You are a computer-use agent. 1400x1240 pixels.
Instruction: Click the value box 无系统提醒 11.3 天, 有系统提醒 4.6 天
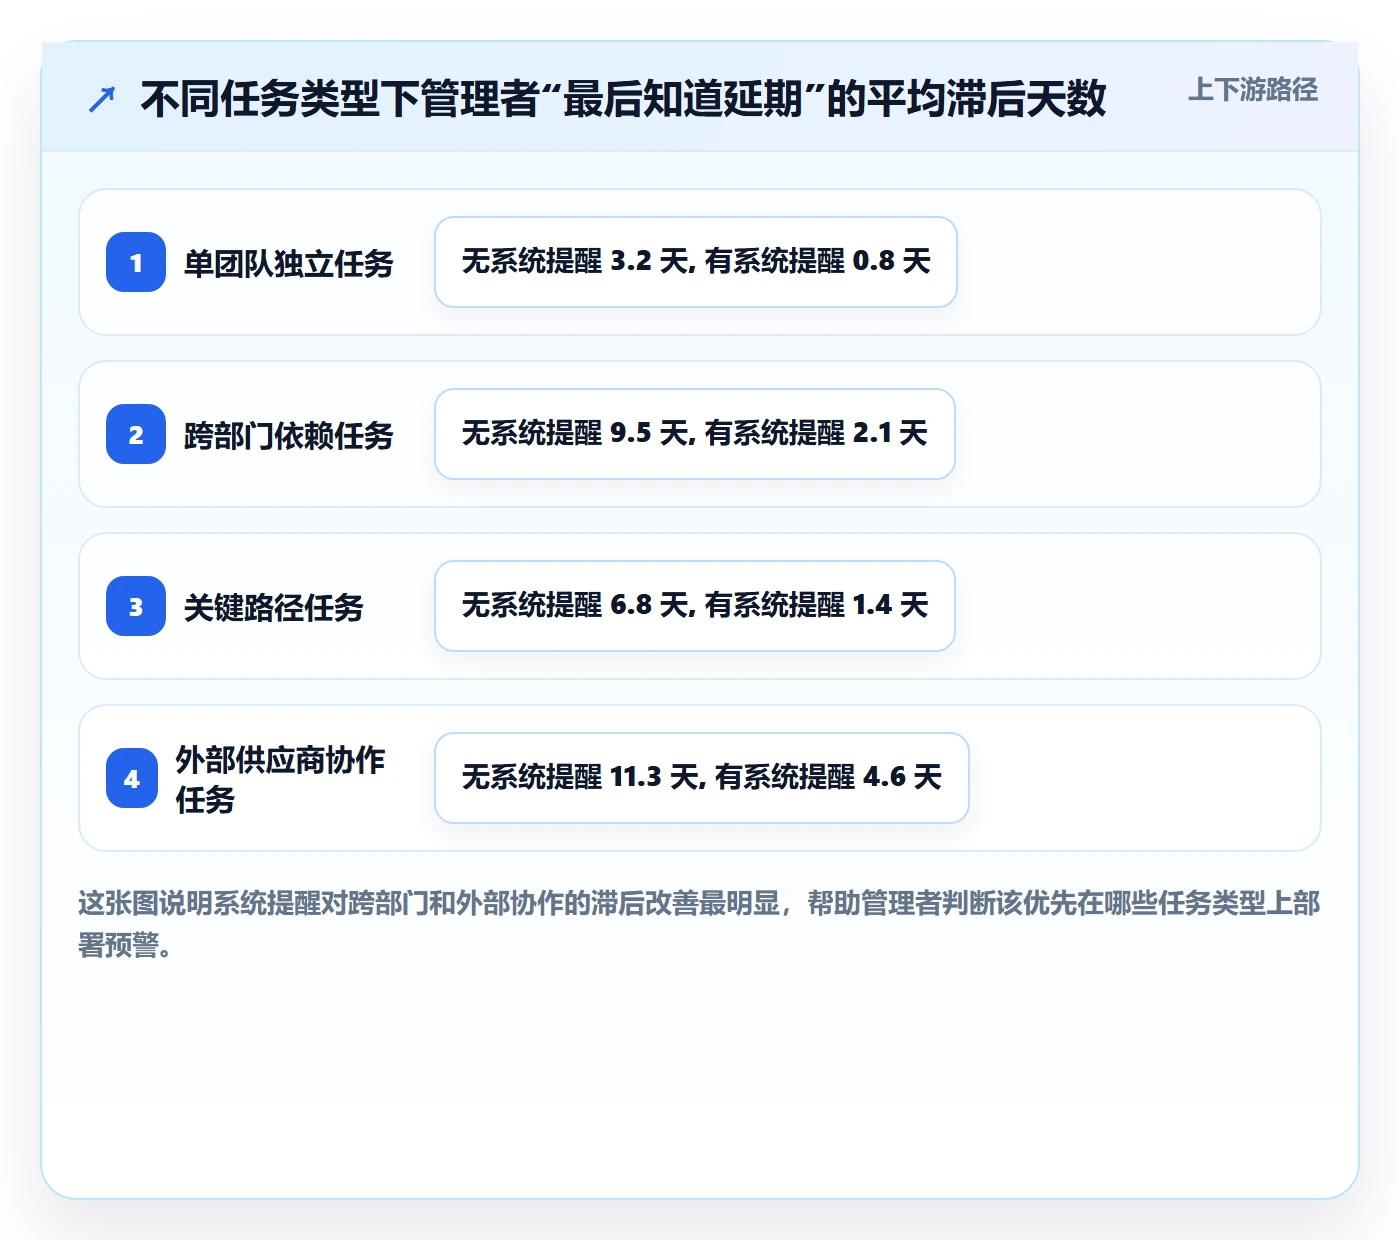pos(702,778)
